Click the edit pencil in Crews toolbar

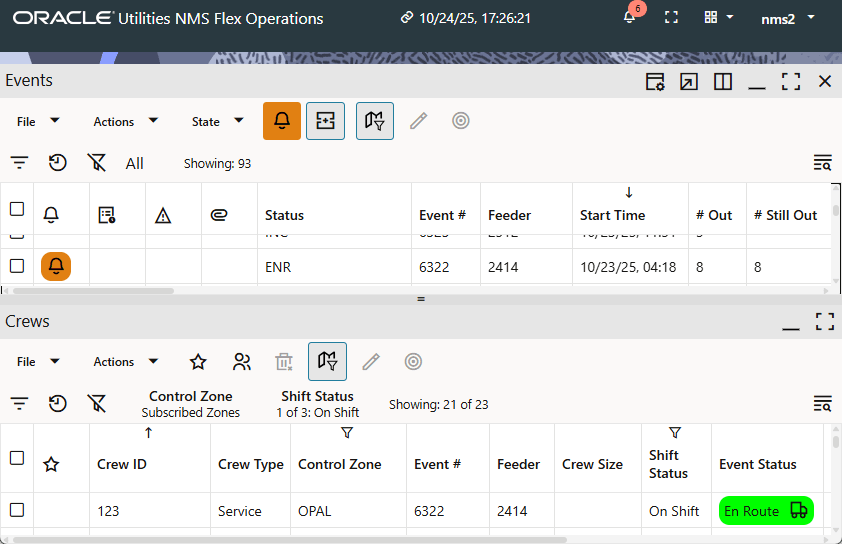371,361
